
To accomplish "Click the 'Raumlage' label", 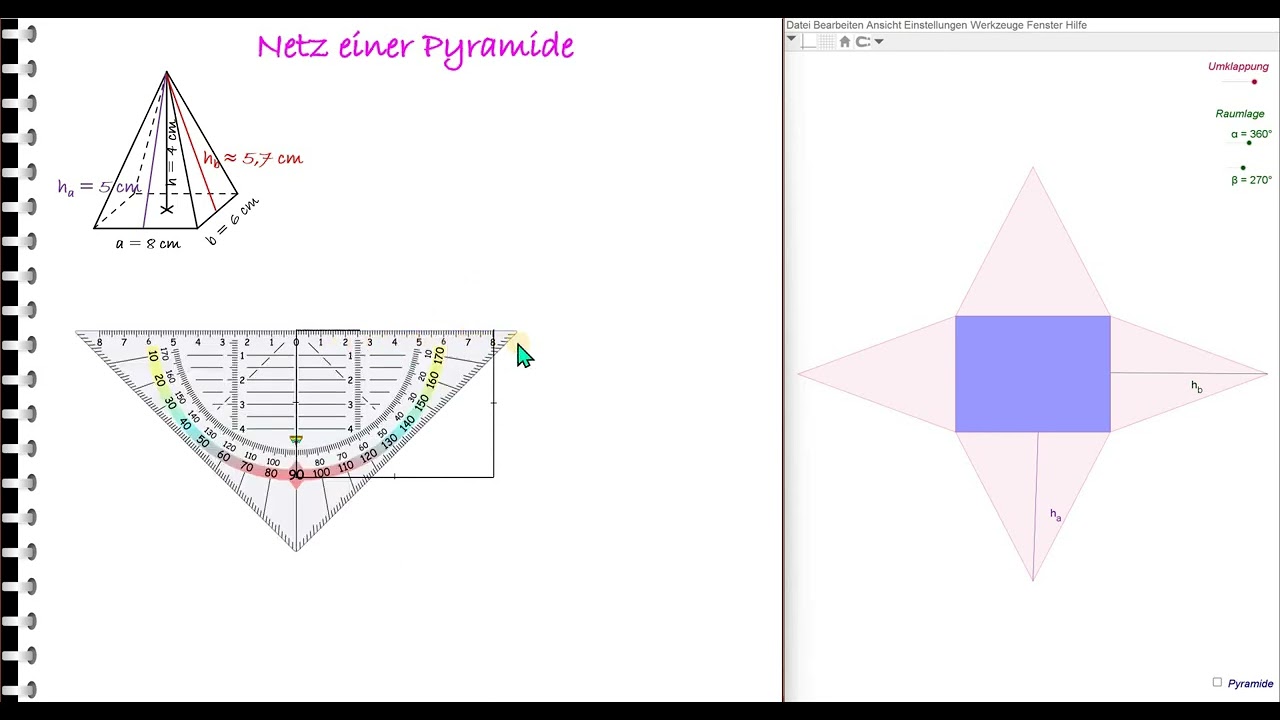I will tap(1240, 114).
